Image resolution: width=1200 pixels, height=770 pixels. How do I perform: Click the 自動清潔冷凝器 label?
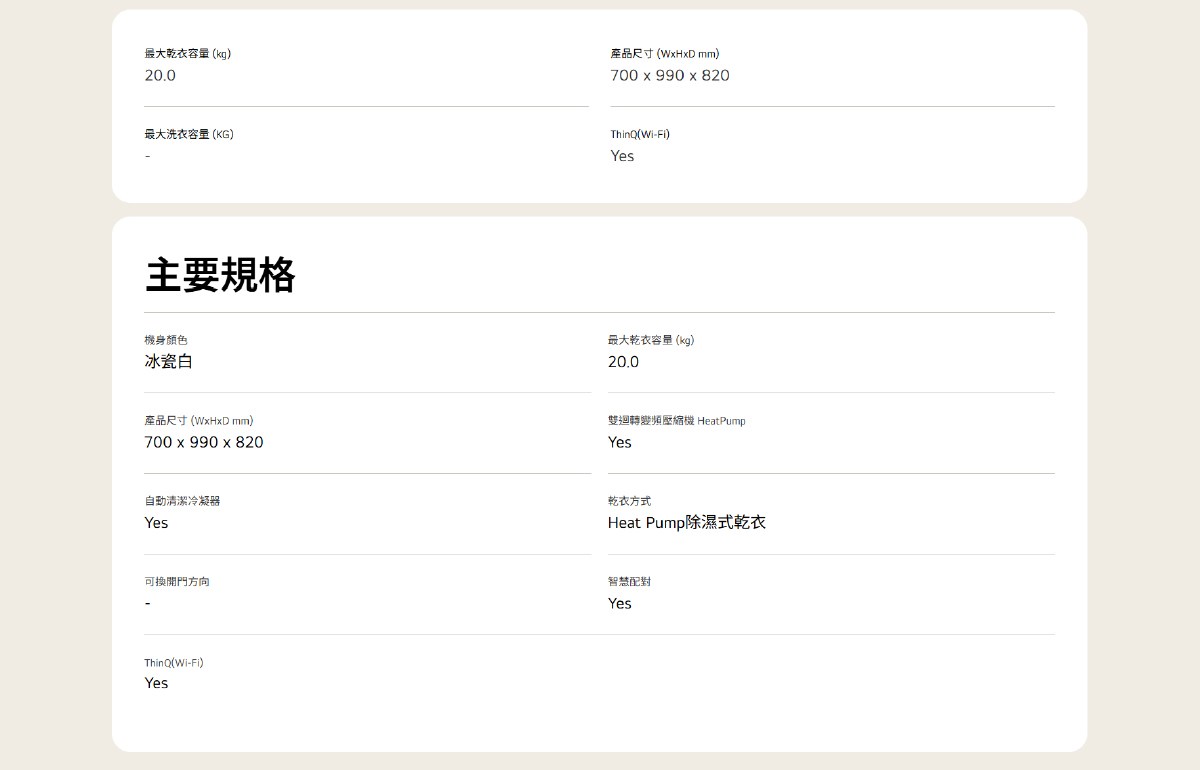pos(182,501)
